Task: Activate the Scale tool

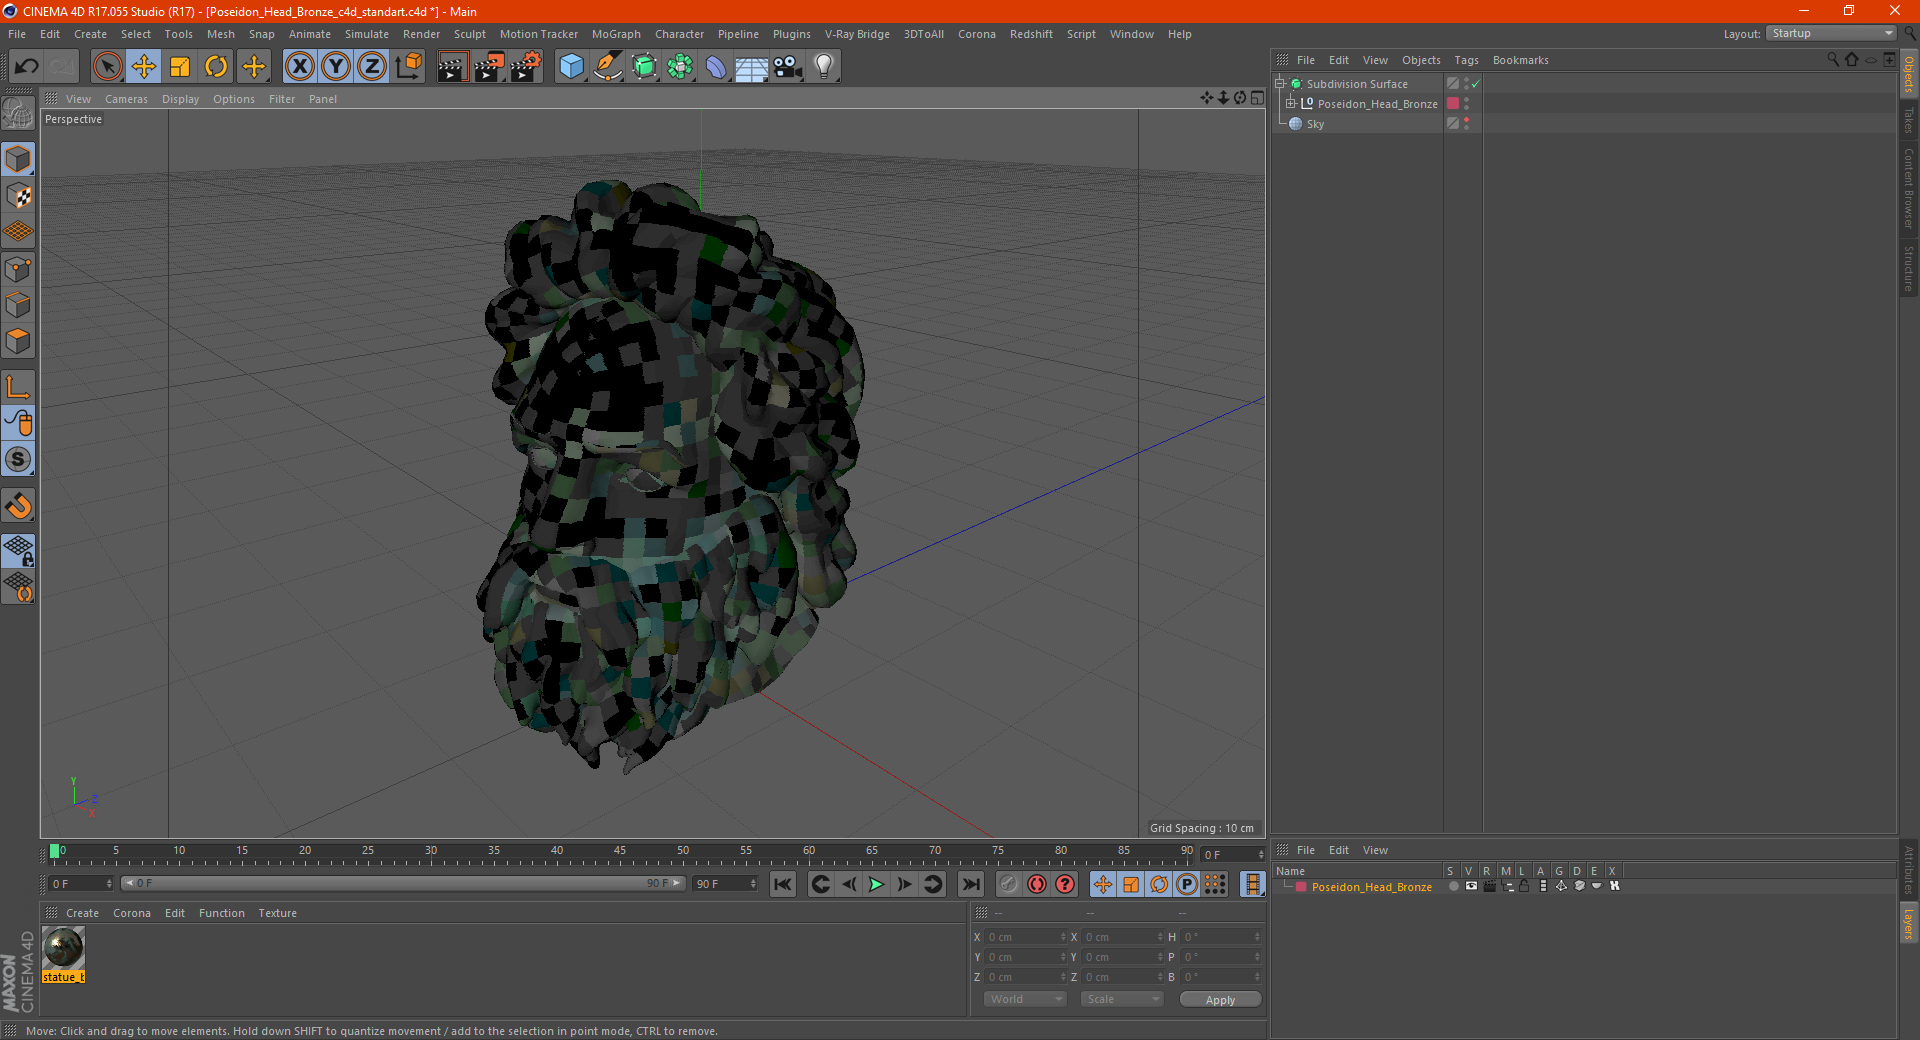Action: click(x=180, y=67)
